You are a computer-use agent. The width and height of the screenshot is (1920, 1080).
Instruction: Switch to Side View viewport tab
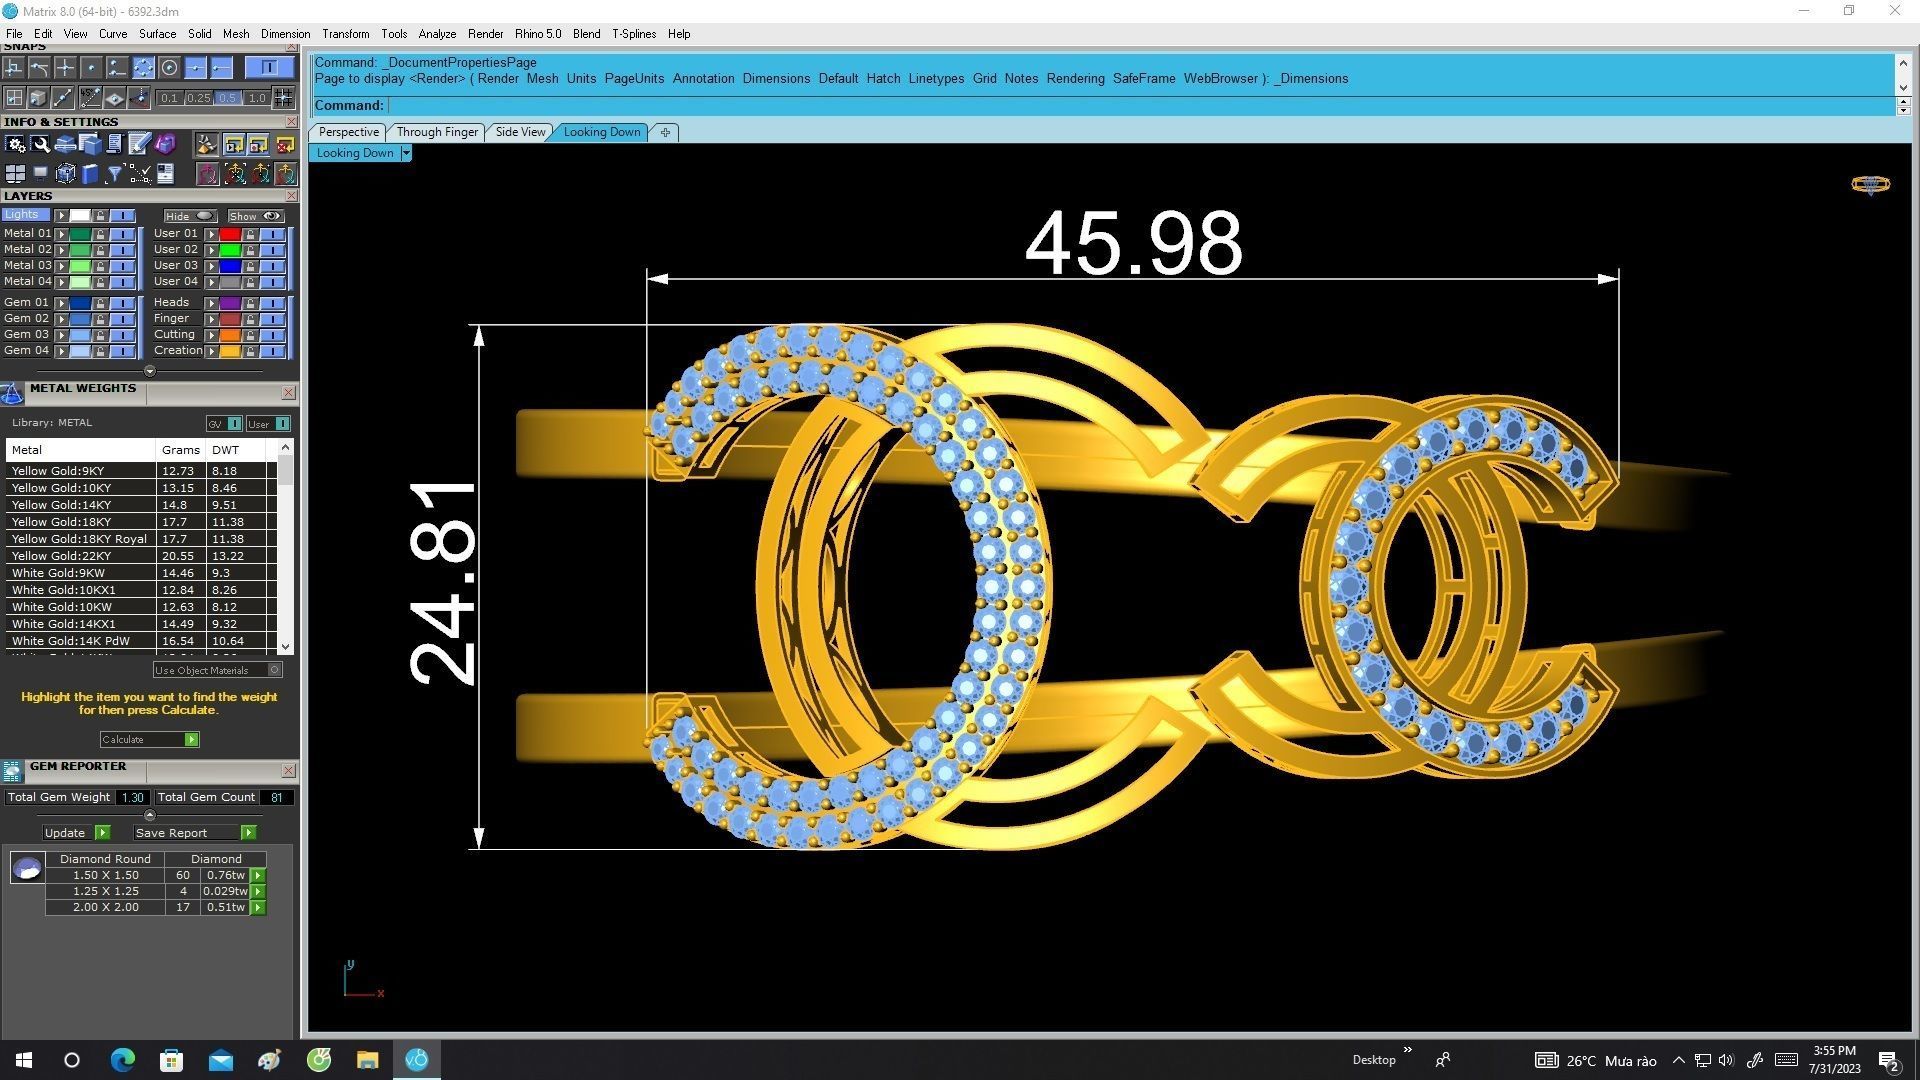click(x=520, y=132)
